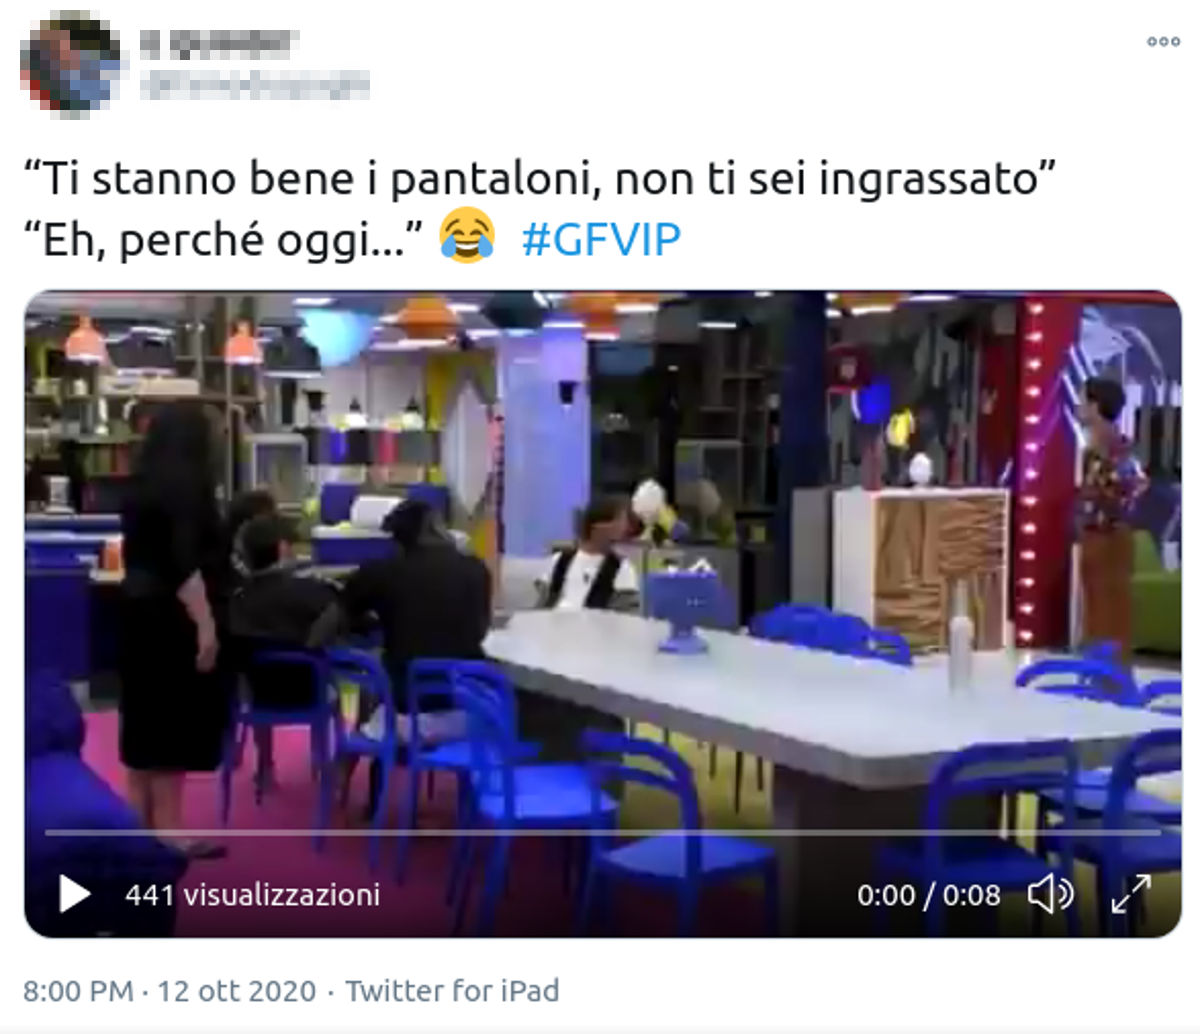Click the person in the floral shirt in the video
This screenshot has width=1200, height=1034.
(x=1108, y=512)
